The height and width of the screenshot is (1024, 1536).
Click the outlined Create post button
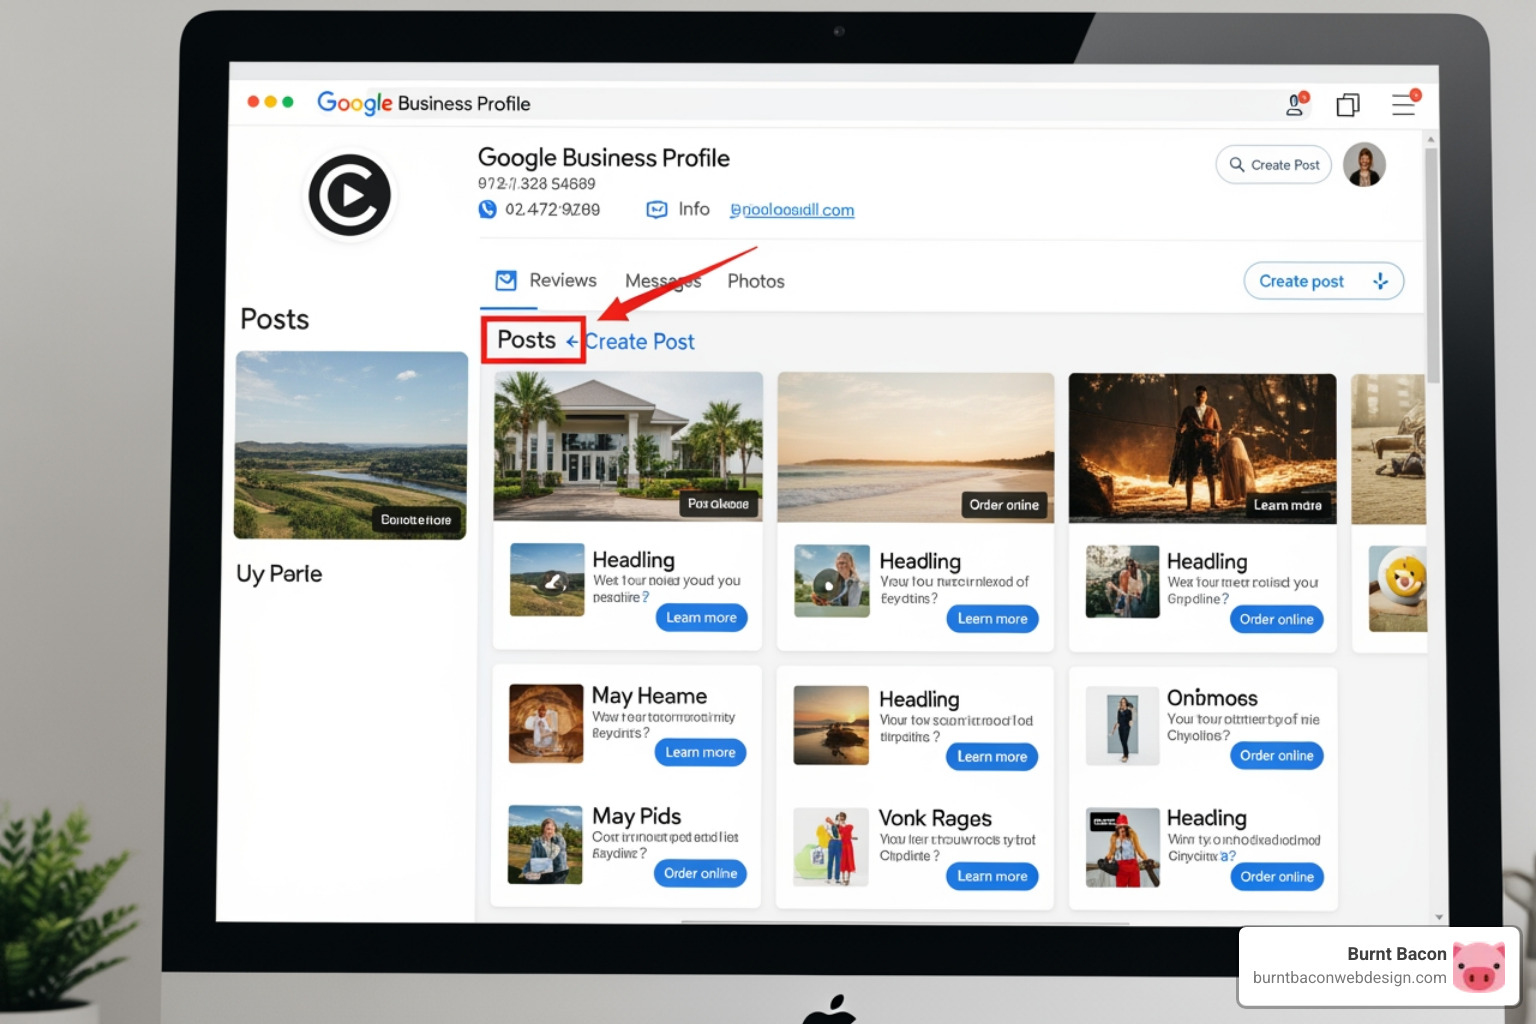tap(1324, 281)
